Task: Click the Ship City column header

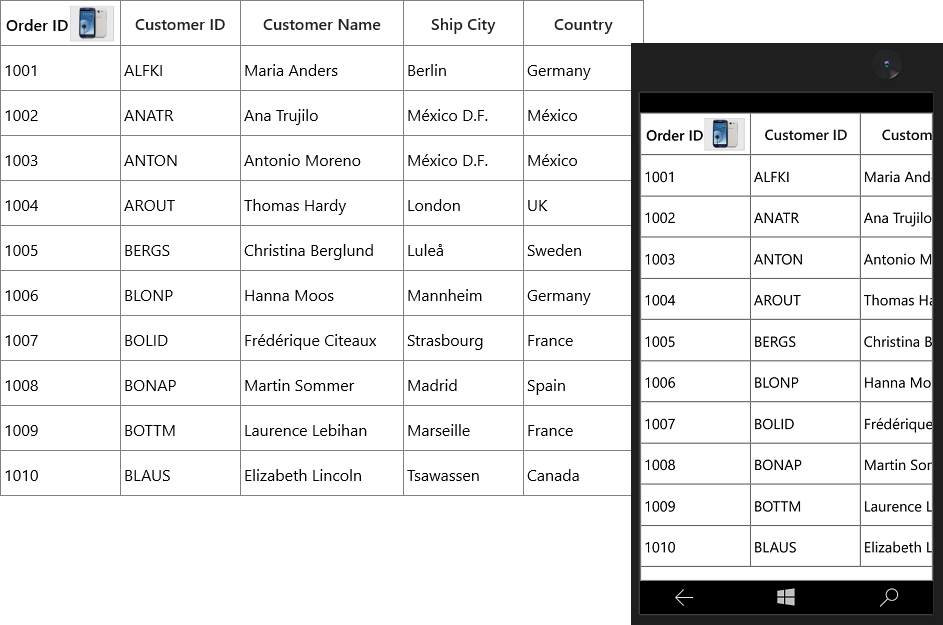Action: [463, 25]
